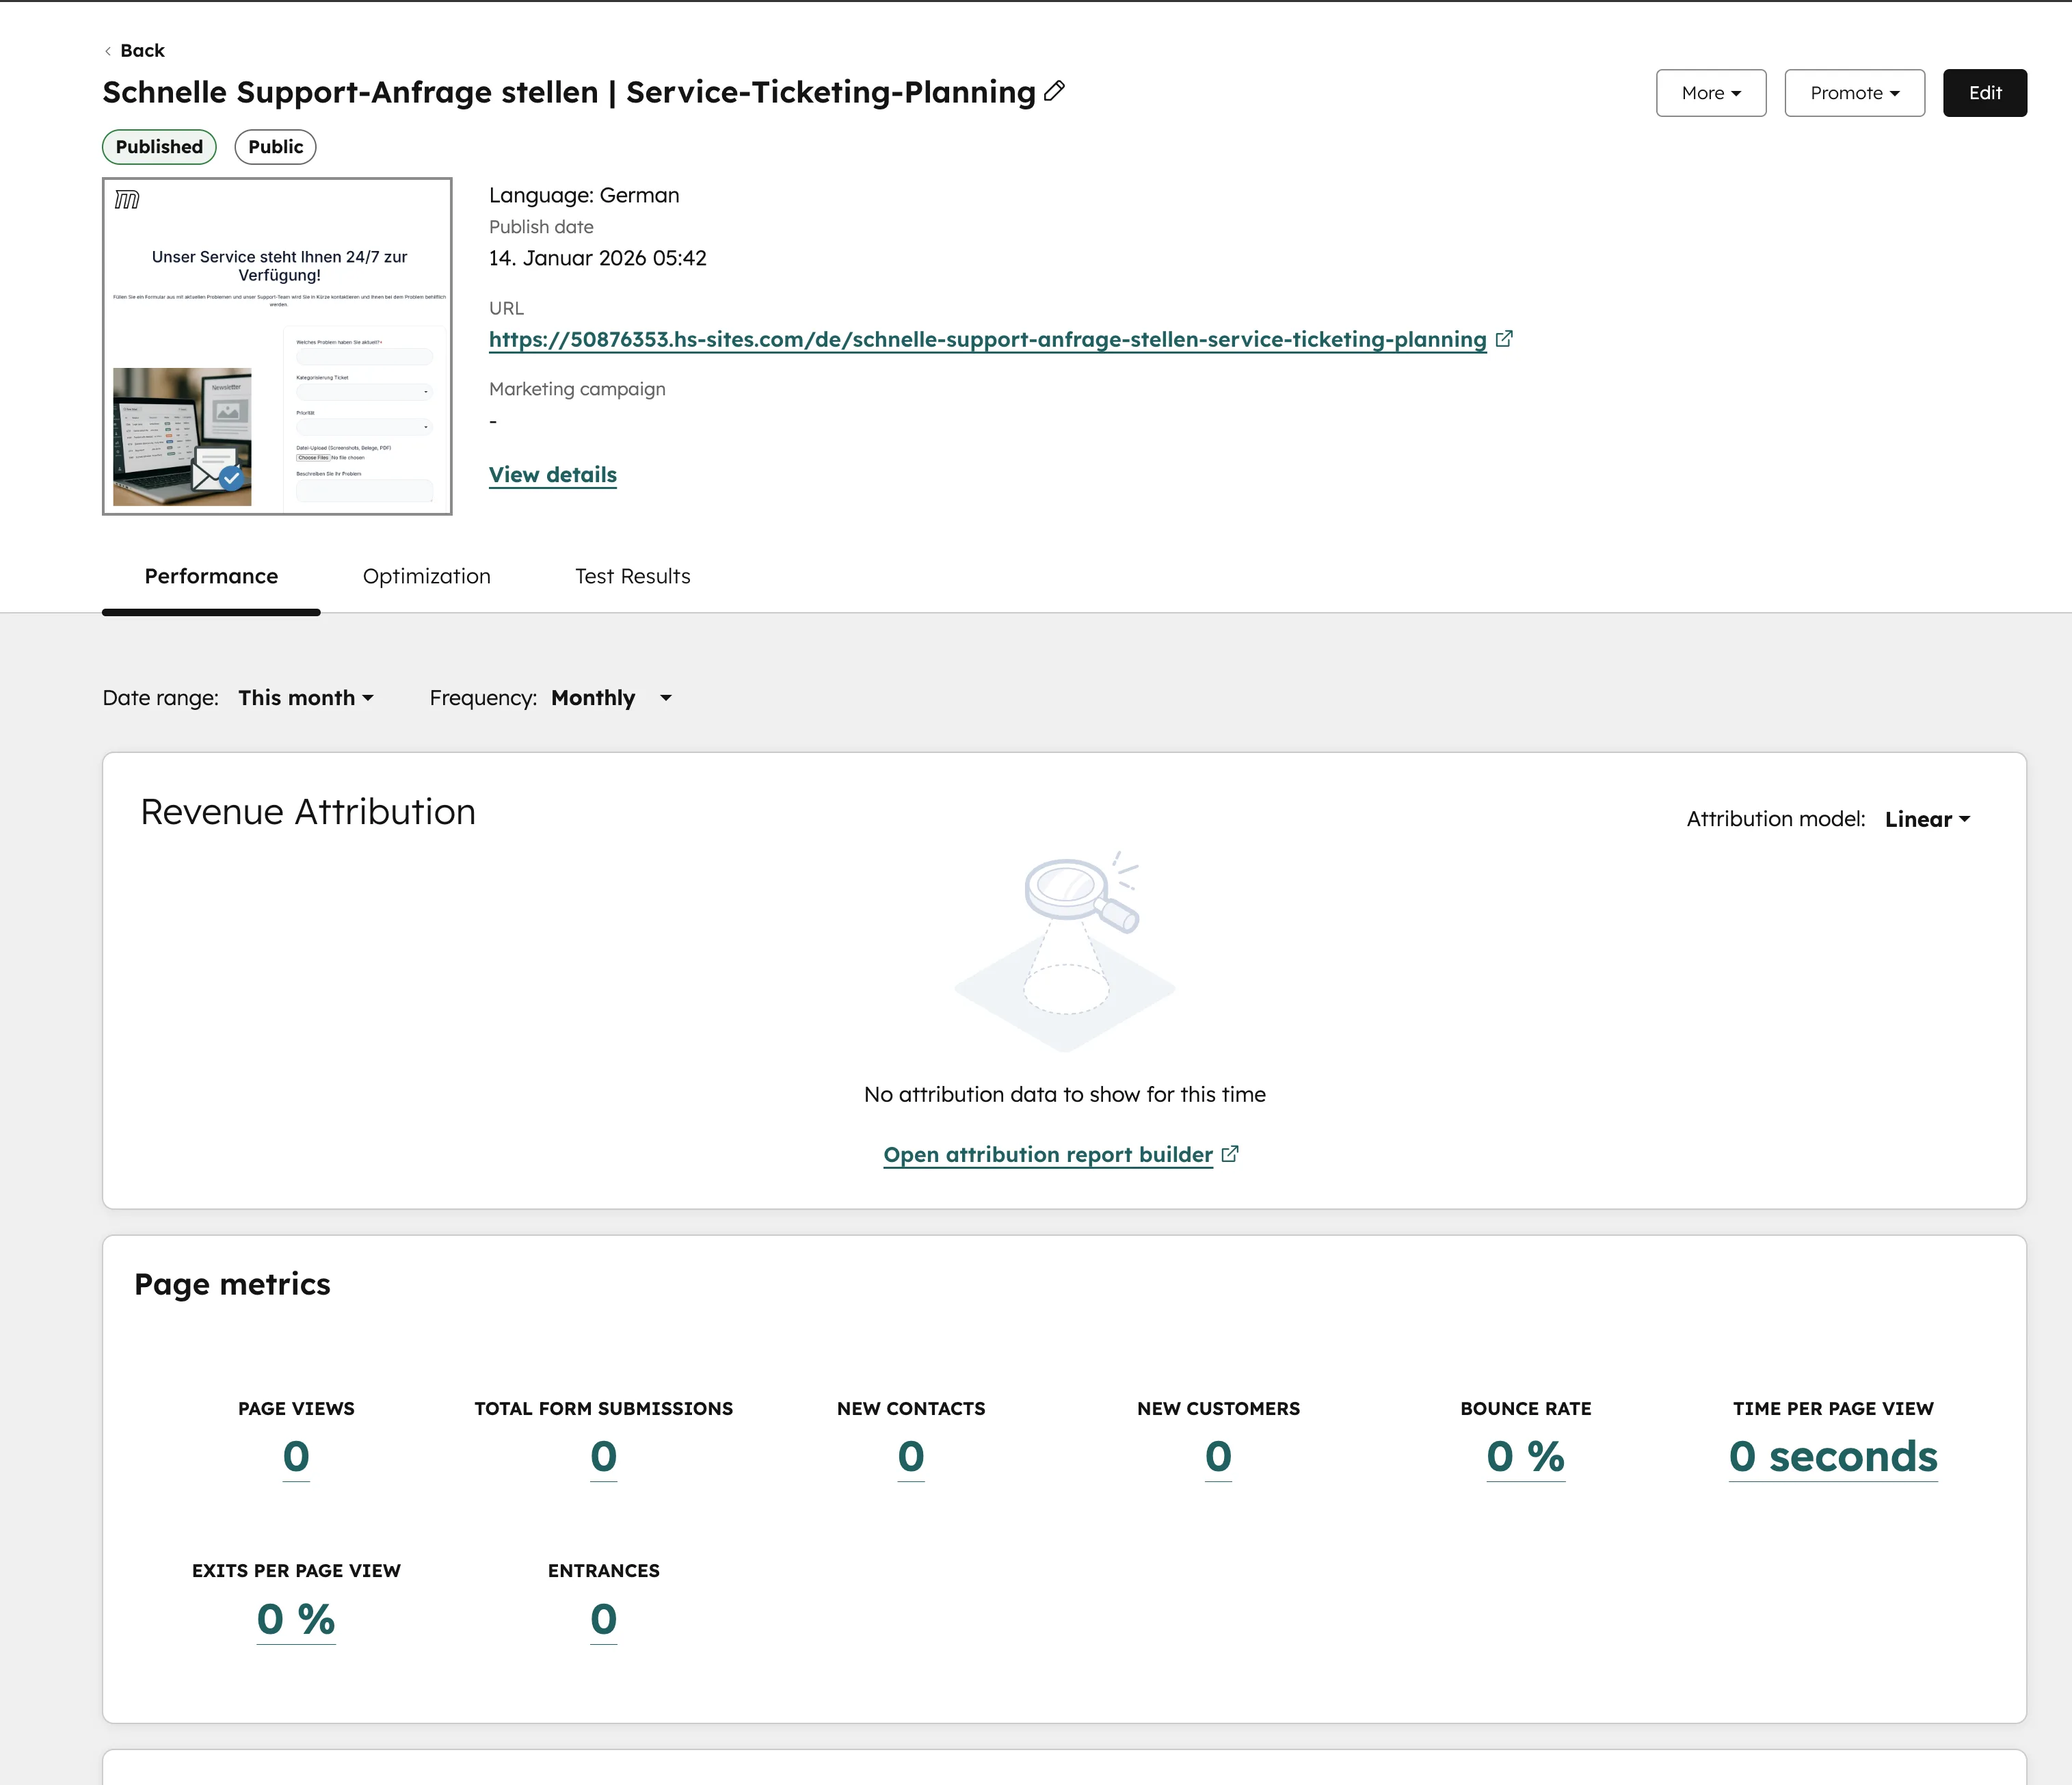
Task: Open the View details link
Action: (x=552, y=474)
